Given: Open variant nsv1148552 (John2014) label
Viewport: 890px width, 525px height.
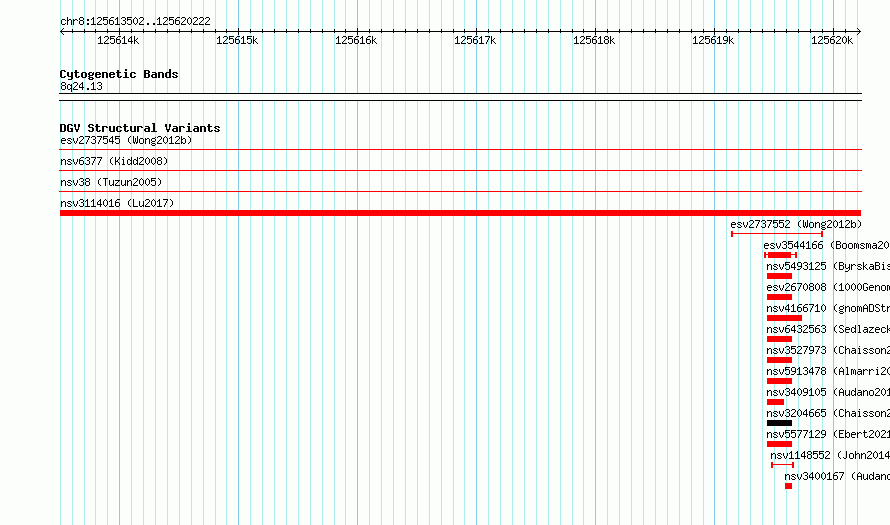Looking at the screenshot, I should point(830,455).
